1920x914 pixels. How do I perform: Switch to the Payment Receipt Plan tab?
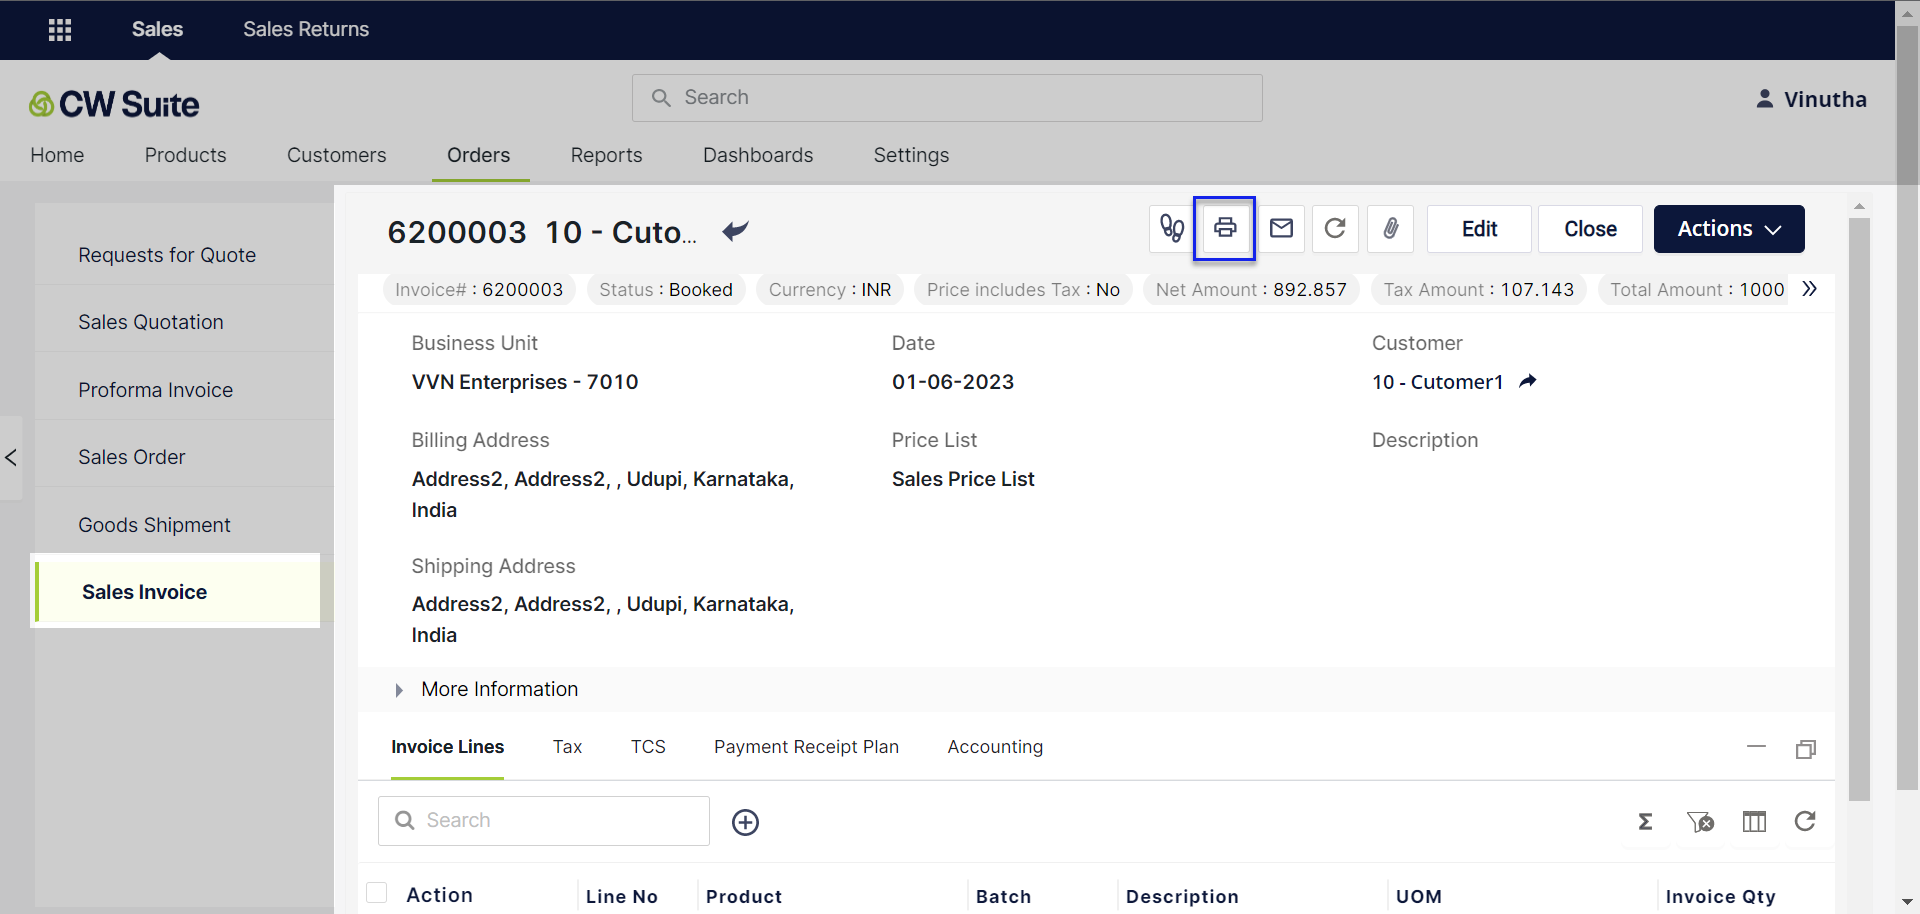point(806,747)
